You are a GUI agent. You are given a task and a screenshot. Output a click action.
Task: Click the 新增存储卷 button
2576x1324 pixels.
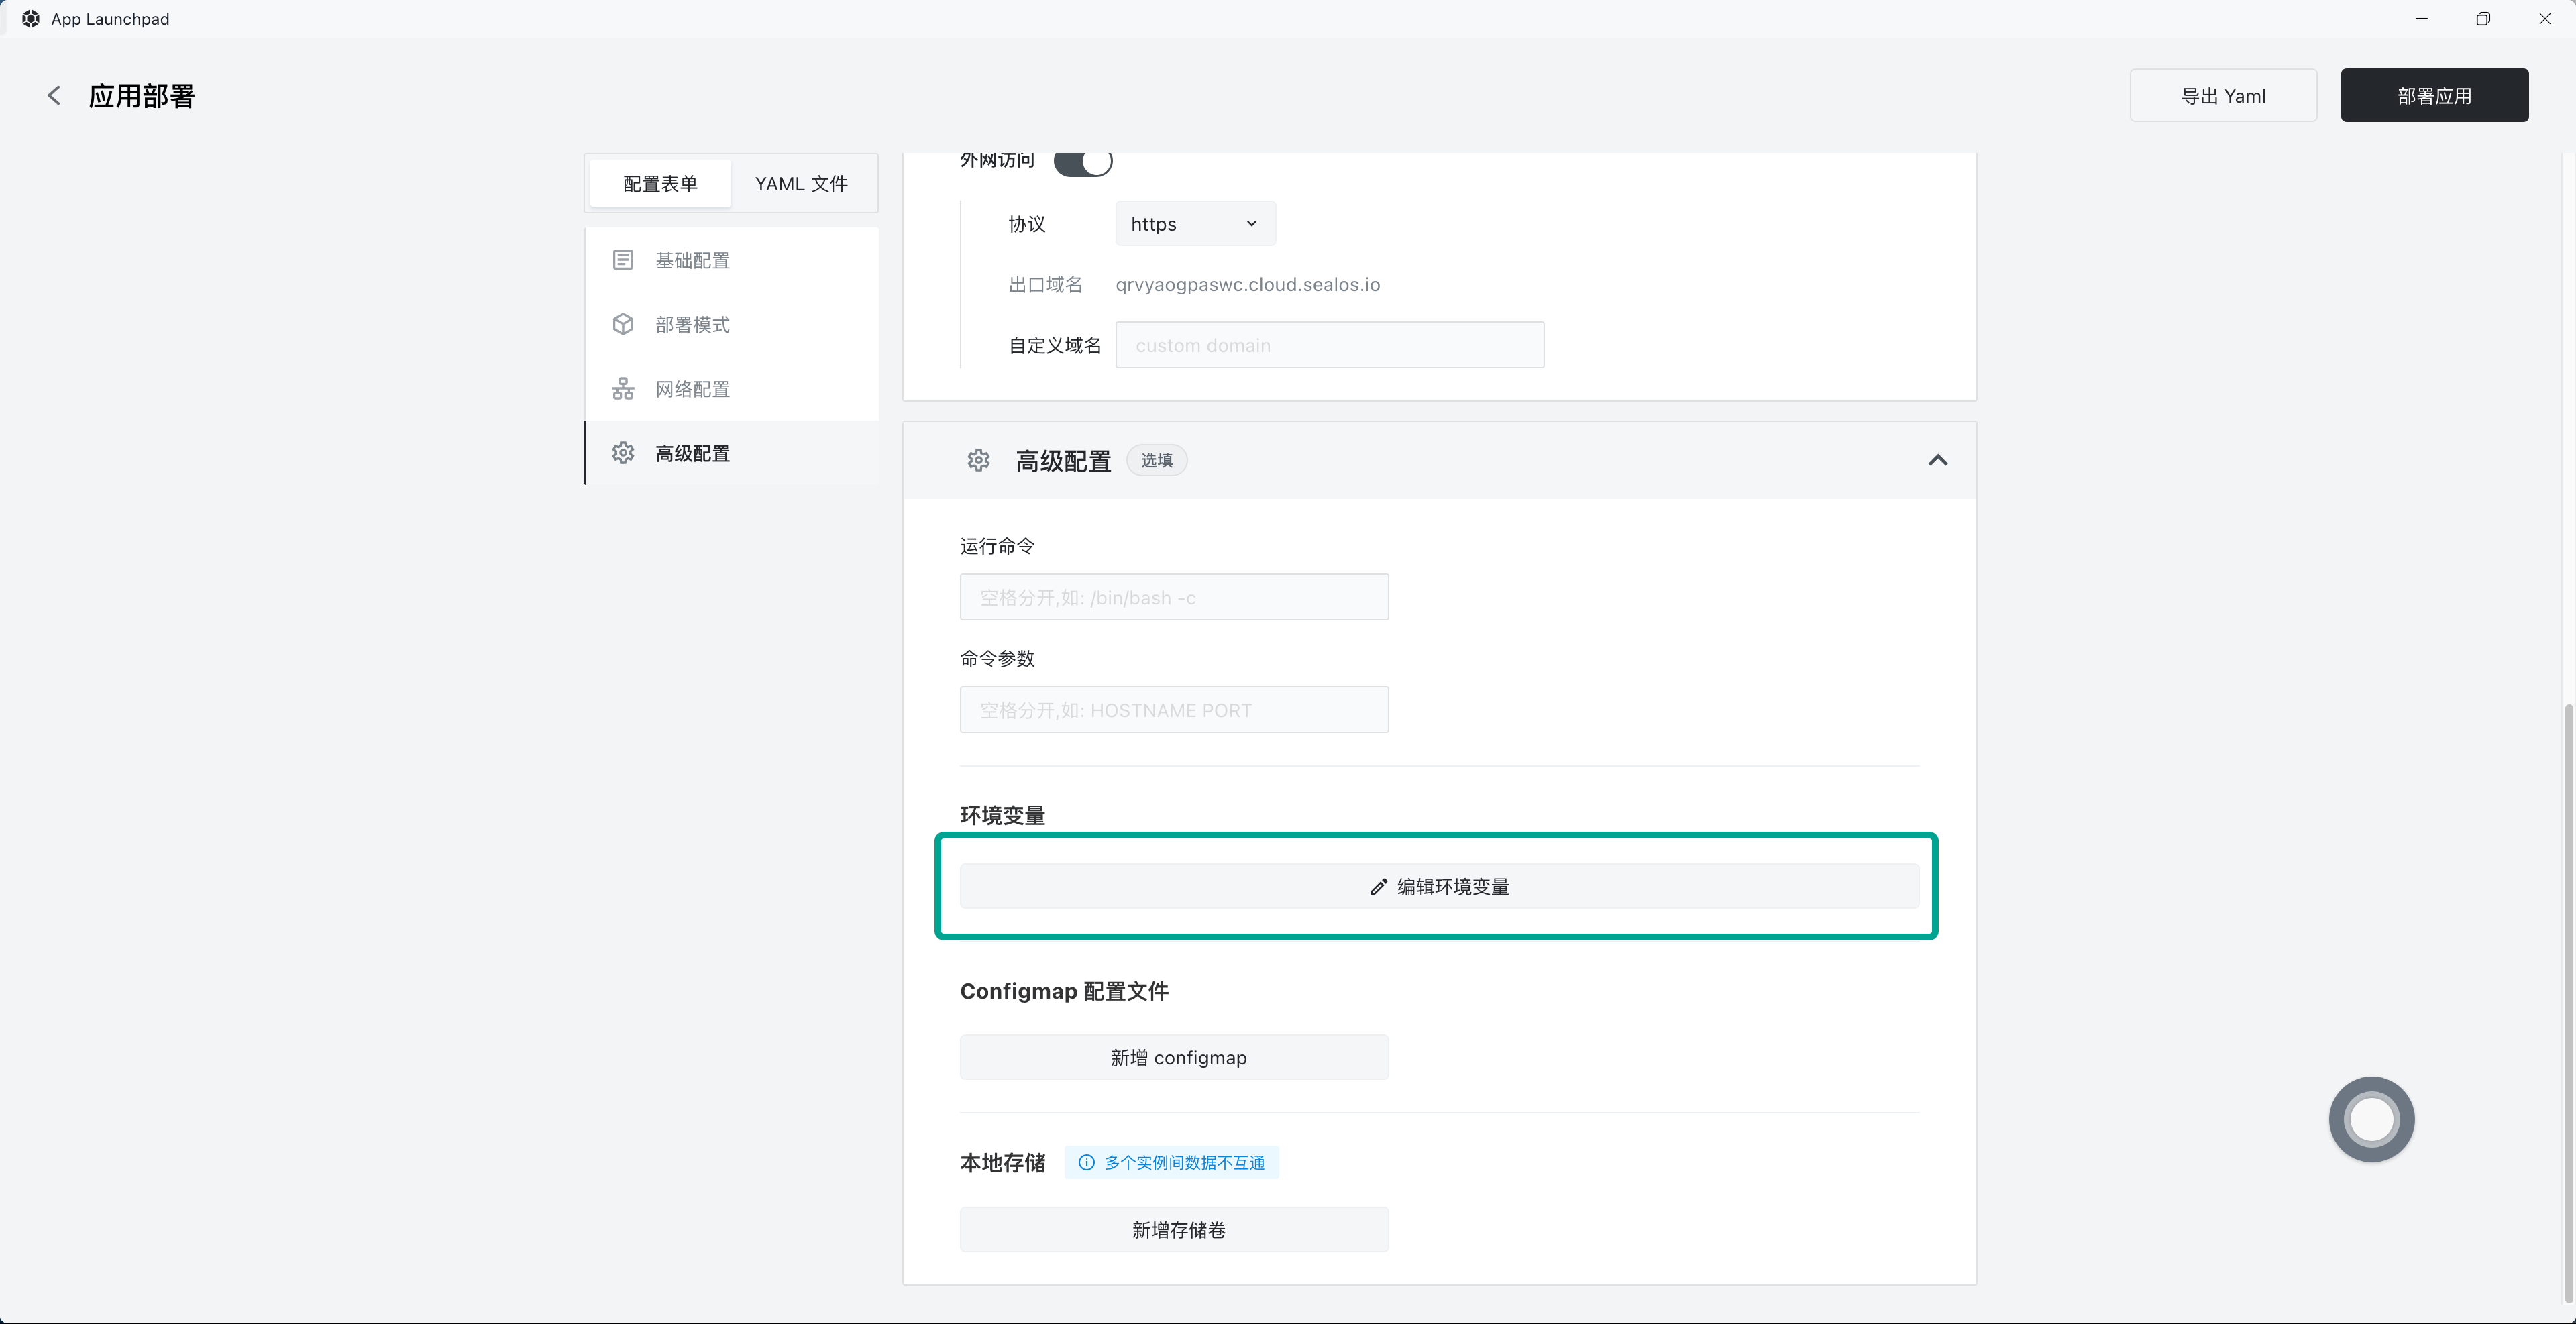click(1174, 1230)
